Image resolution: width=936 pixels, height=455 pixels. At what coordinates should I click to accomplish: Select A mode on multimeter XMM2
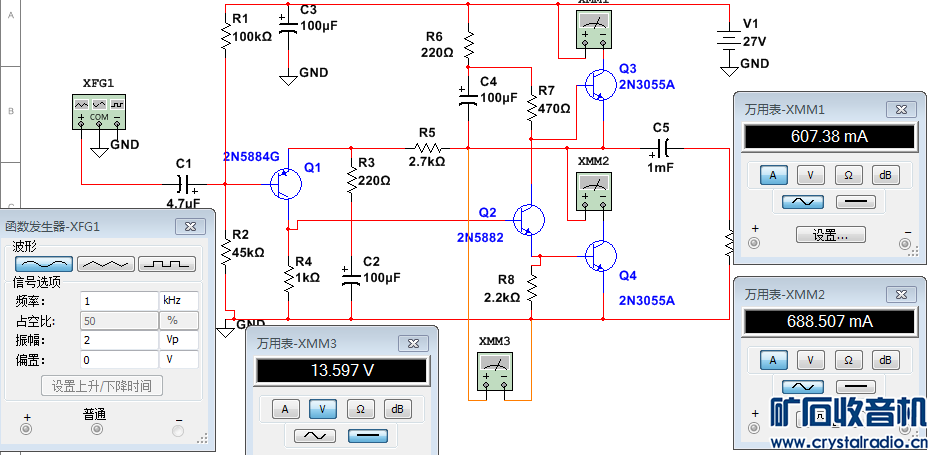tap(774, 360)
